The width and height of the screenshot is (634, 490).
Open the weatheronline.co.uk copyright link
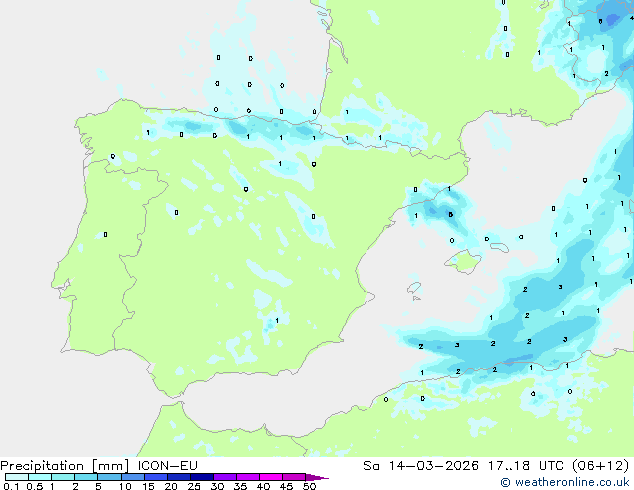point(564,482)
